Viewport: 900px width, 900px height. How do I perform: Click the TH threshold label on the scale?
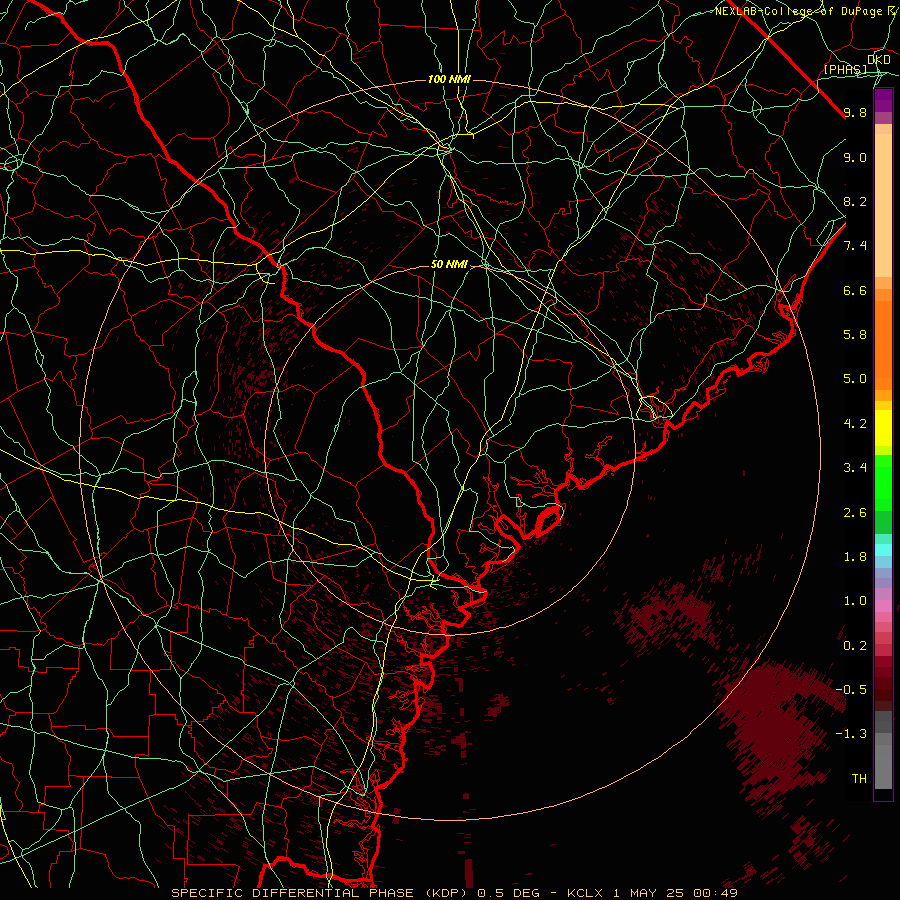coord(859,779)
